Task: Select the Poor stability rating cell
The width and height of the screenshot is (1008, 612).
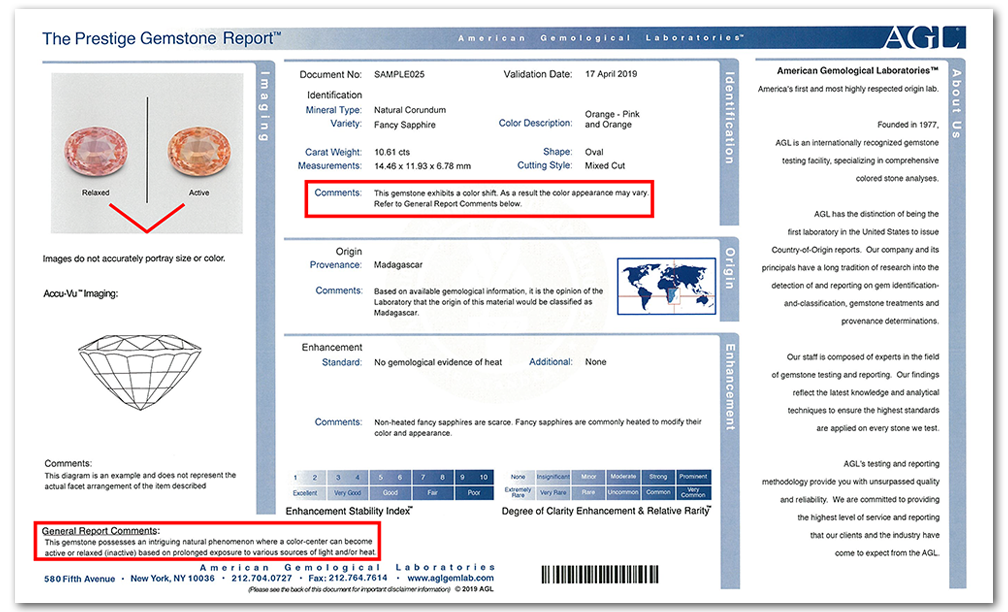Action: coord(474,493)
